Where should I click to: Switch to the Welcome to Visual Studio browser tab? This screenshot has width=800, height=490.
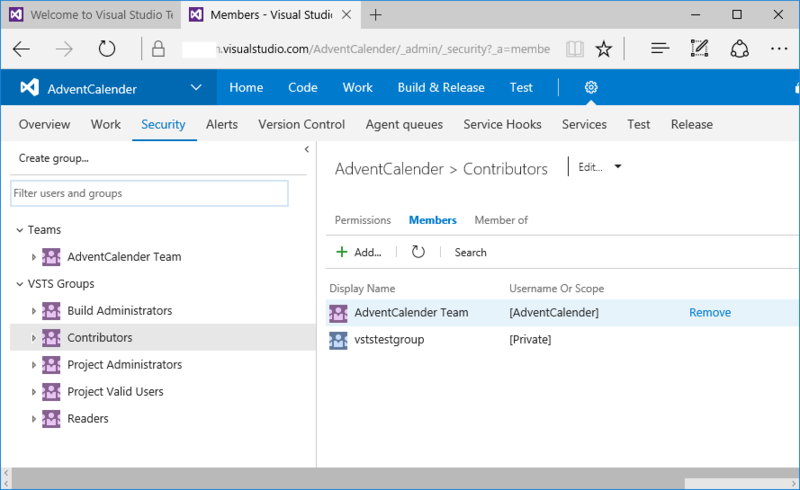(x=91, y=15)
